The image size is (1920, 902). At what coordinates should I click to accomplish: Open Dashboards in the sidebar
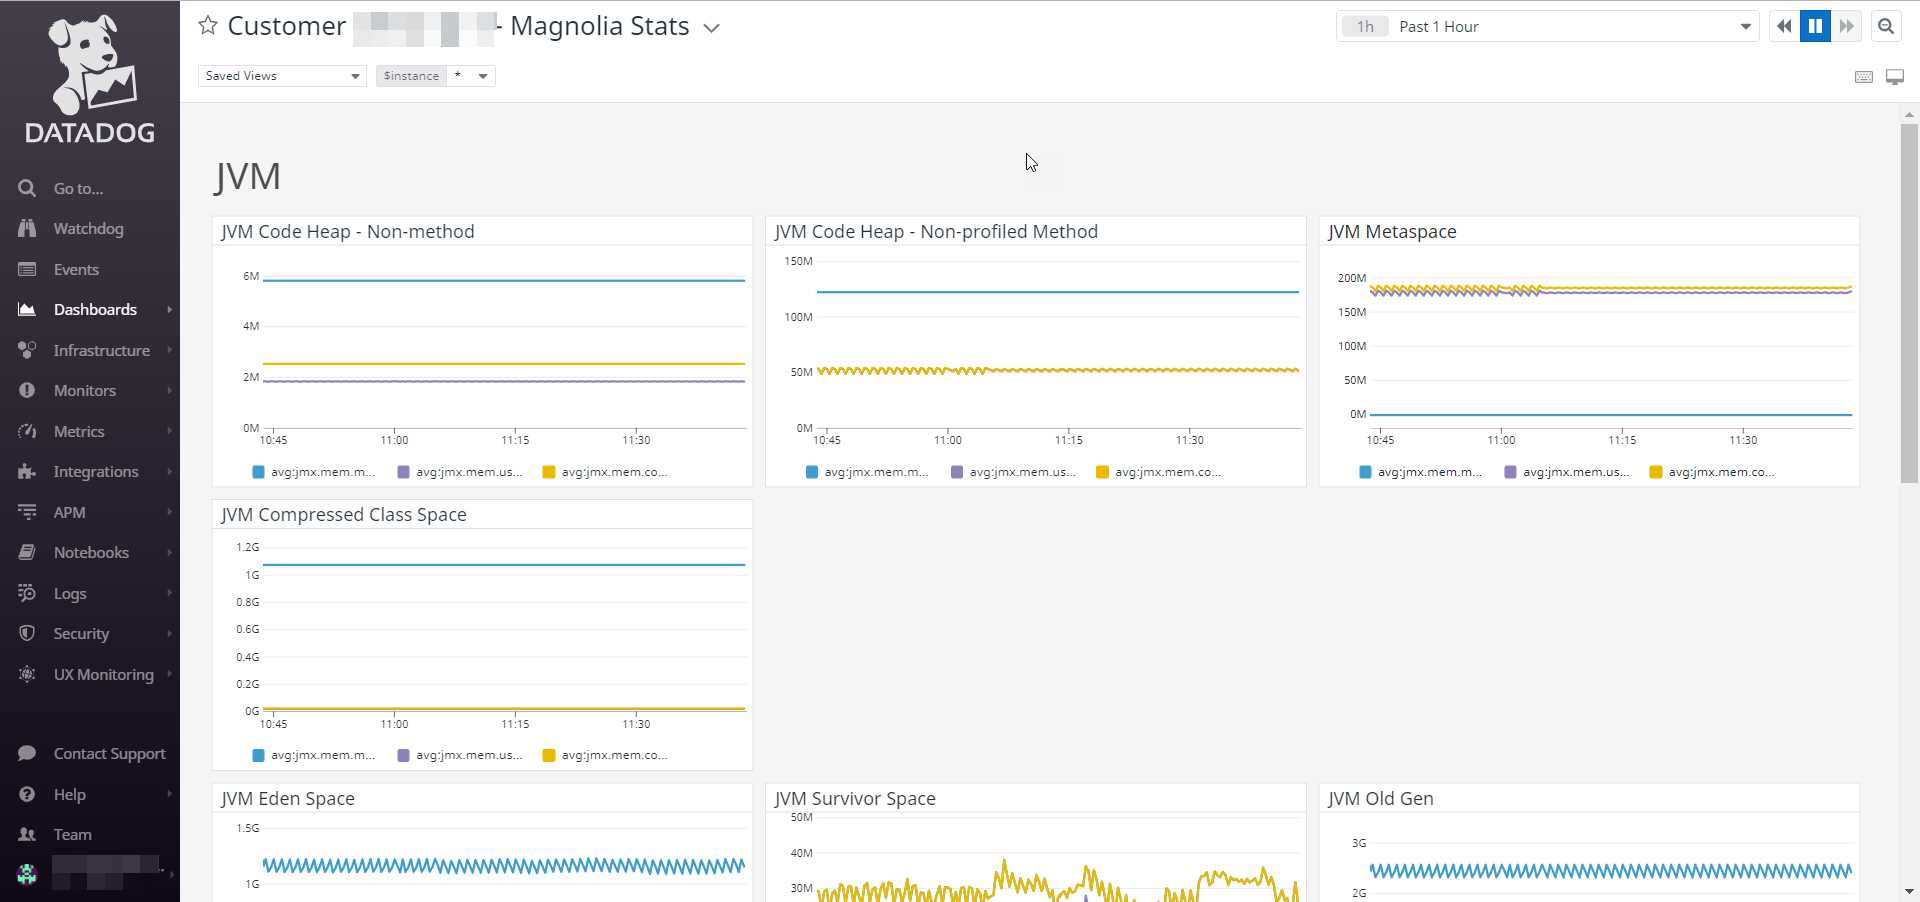pos(95,310)
